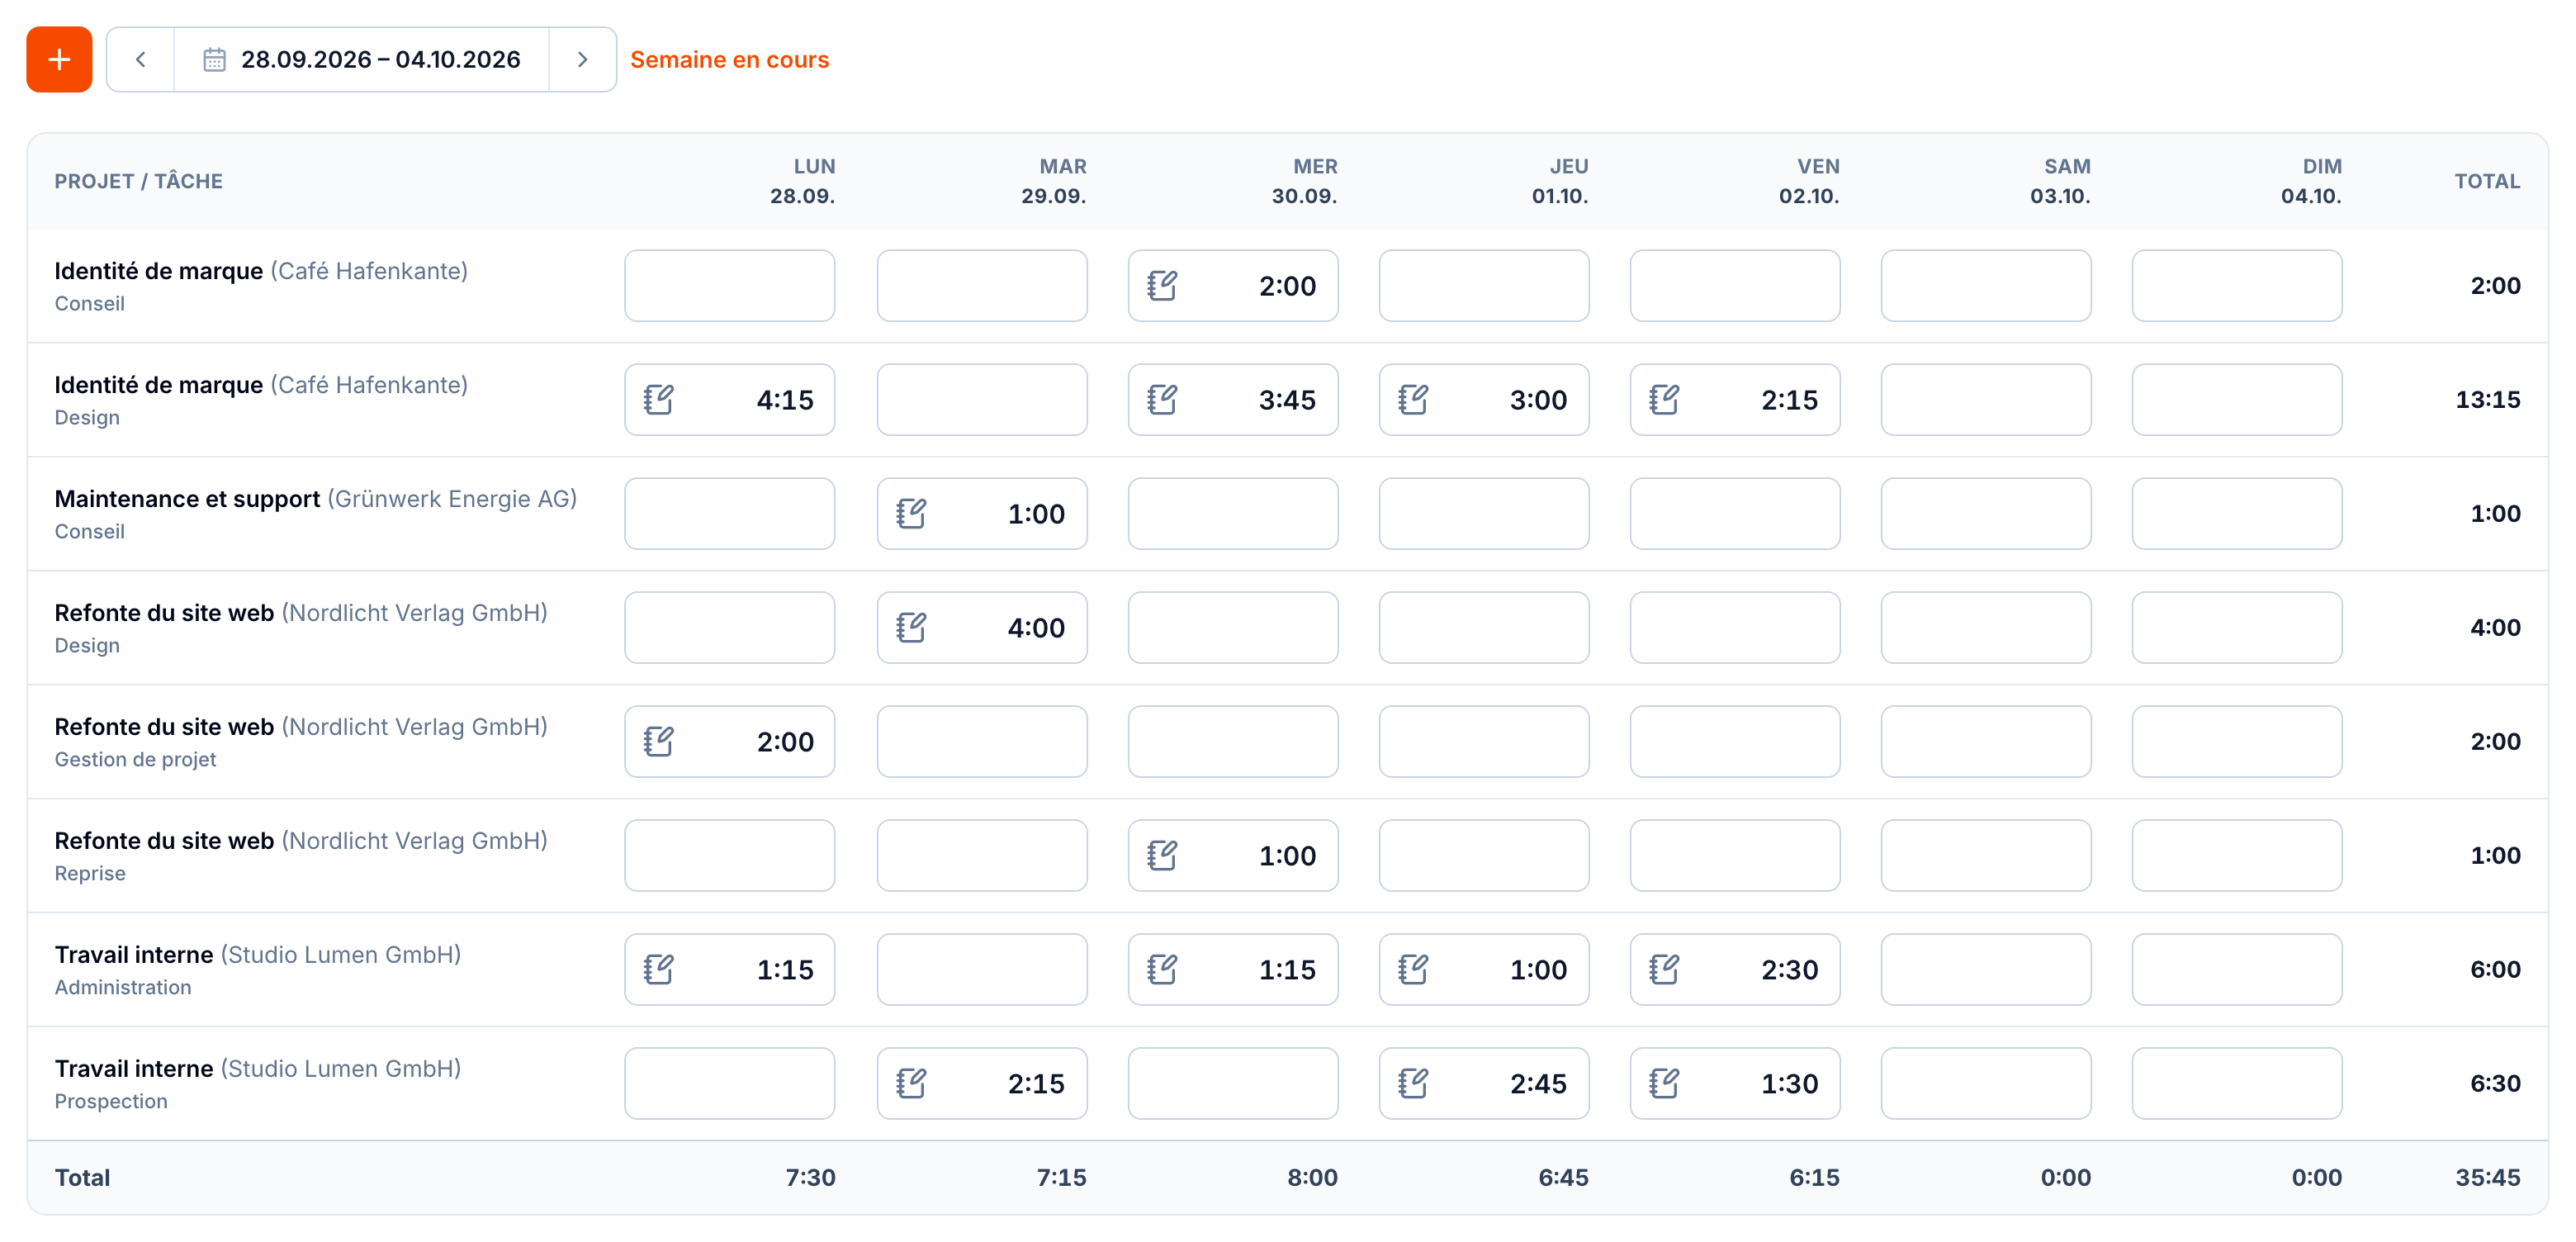Viewport: 2576px width, 1242px height.
Task: Go to the previous week
Action: [x=141, y=60]
